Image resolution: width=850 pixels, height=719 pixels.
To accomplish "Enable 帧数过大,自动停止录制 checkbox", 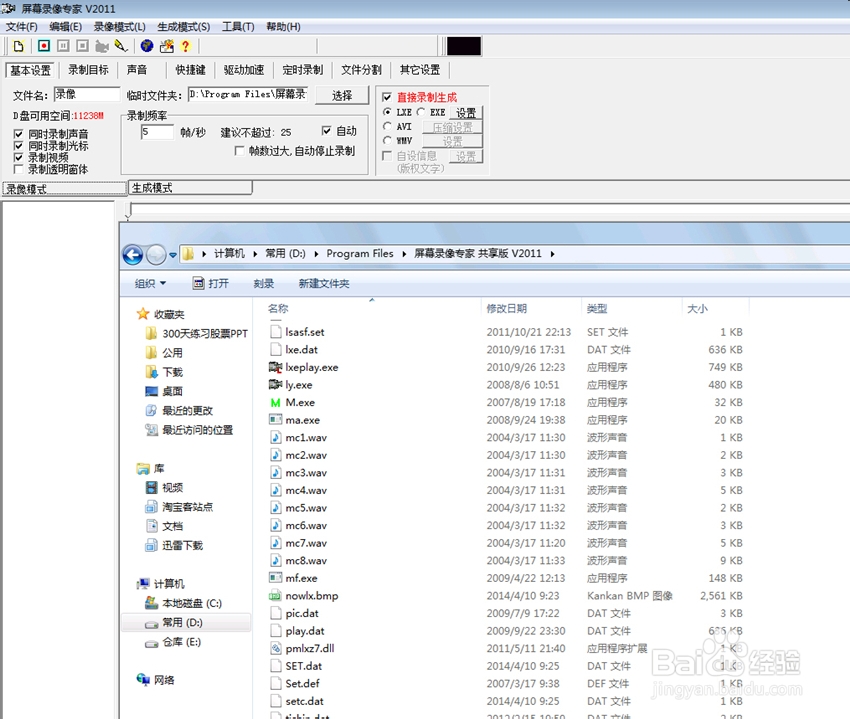I will pyautogui.click(x=239, y=151).
